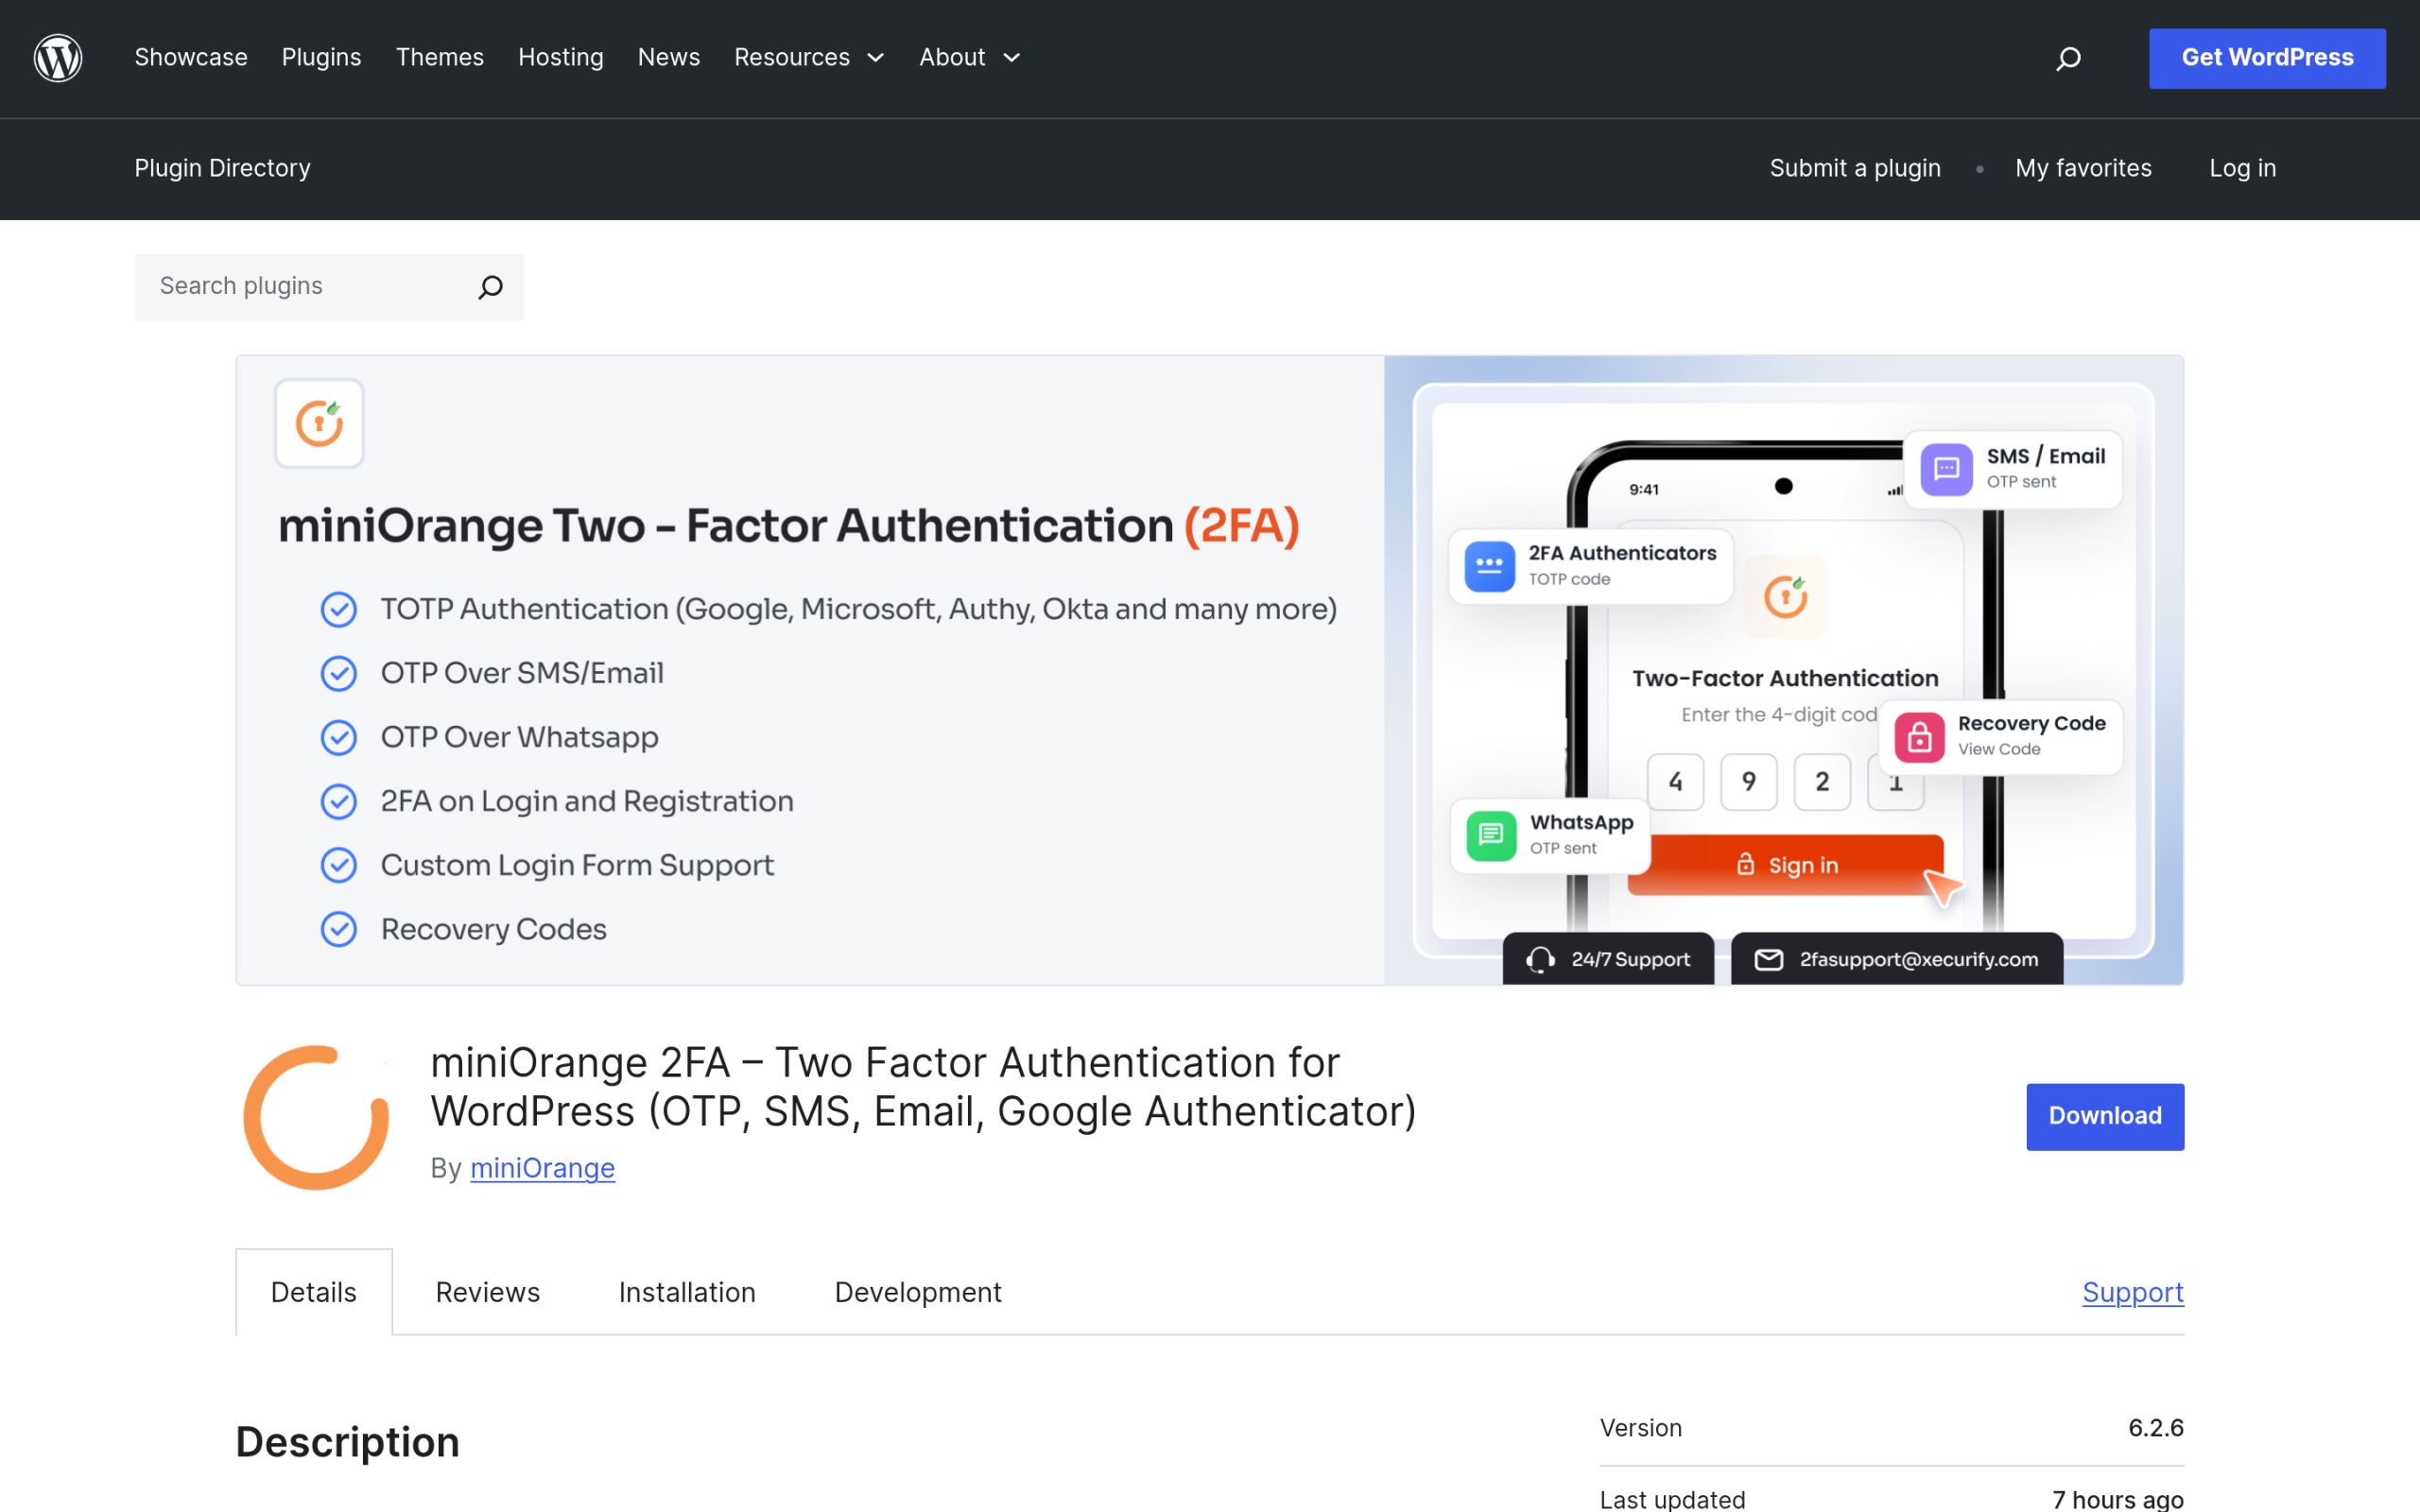
Task: Open the Plugin Directory link
Action: [x=222, y=168]
